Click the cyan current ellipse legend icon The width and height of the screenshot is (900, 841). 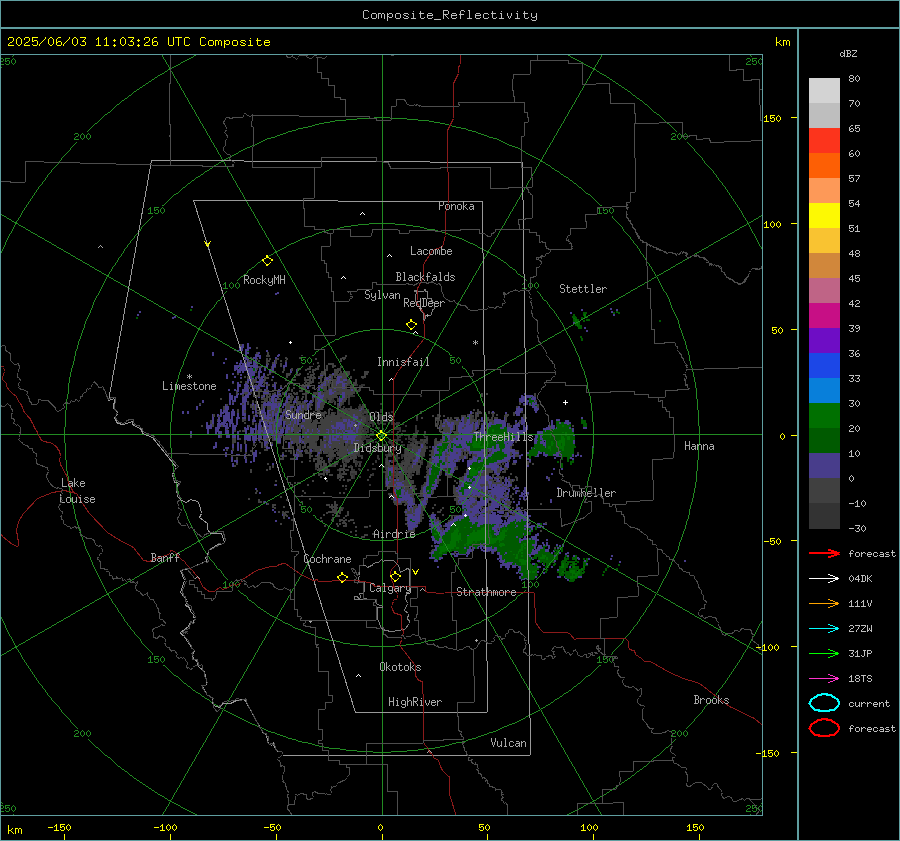824,703
